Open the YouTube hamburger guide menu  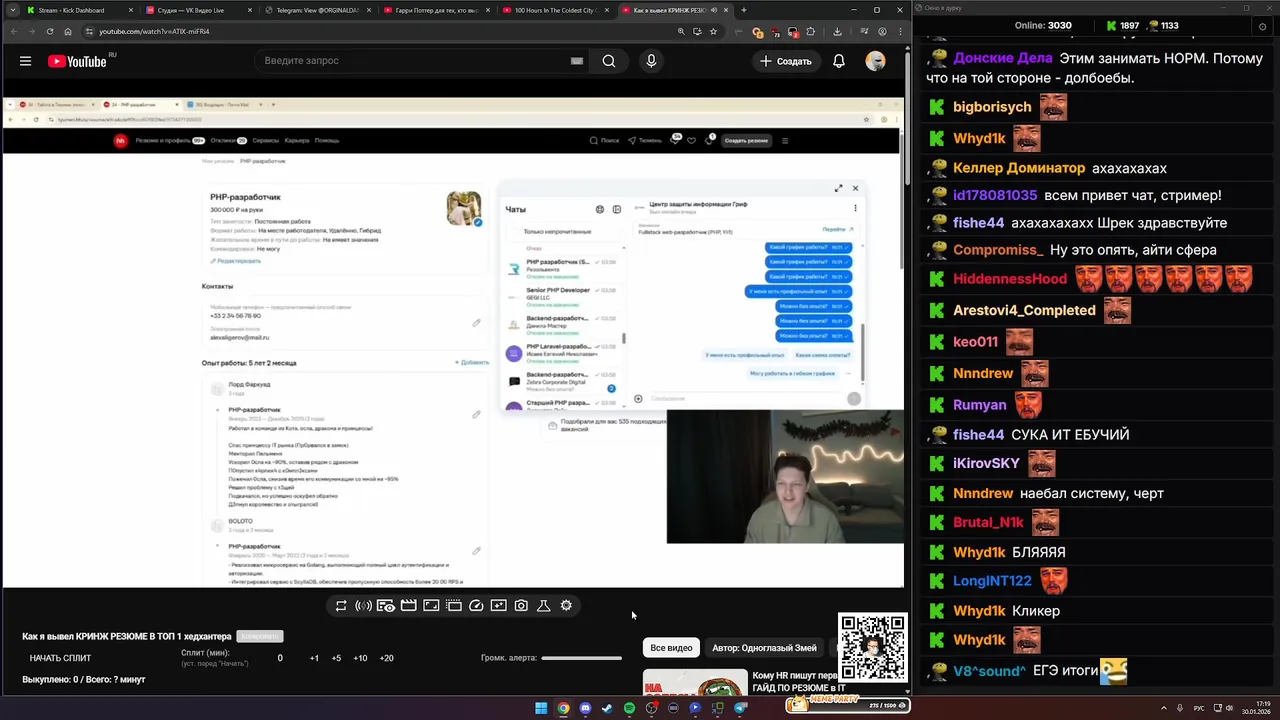(25, 61)
